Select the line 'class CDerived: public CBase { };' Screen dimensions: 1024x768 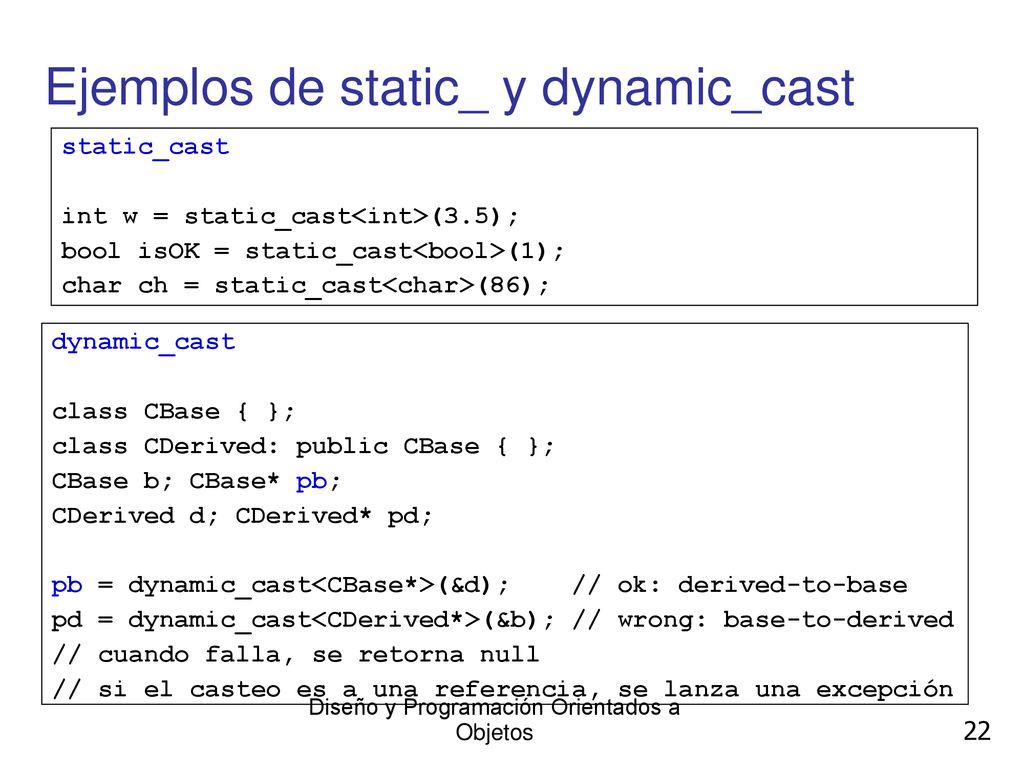tap(303, 447)
